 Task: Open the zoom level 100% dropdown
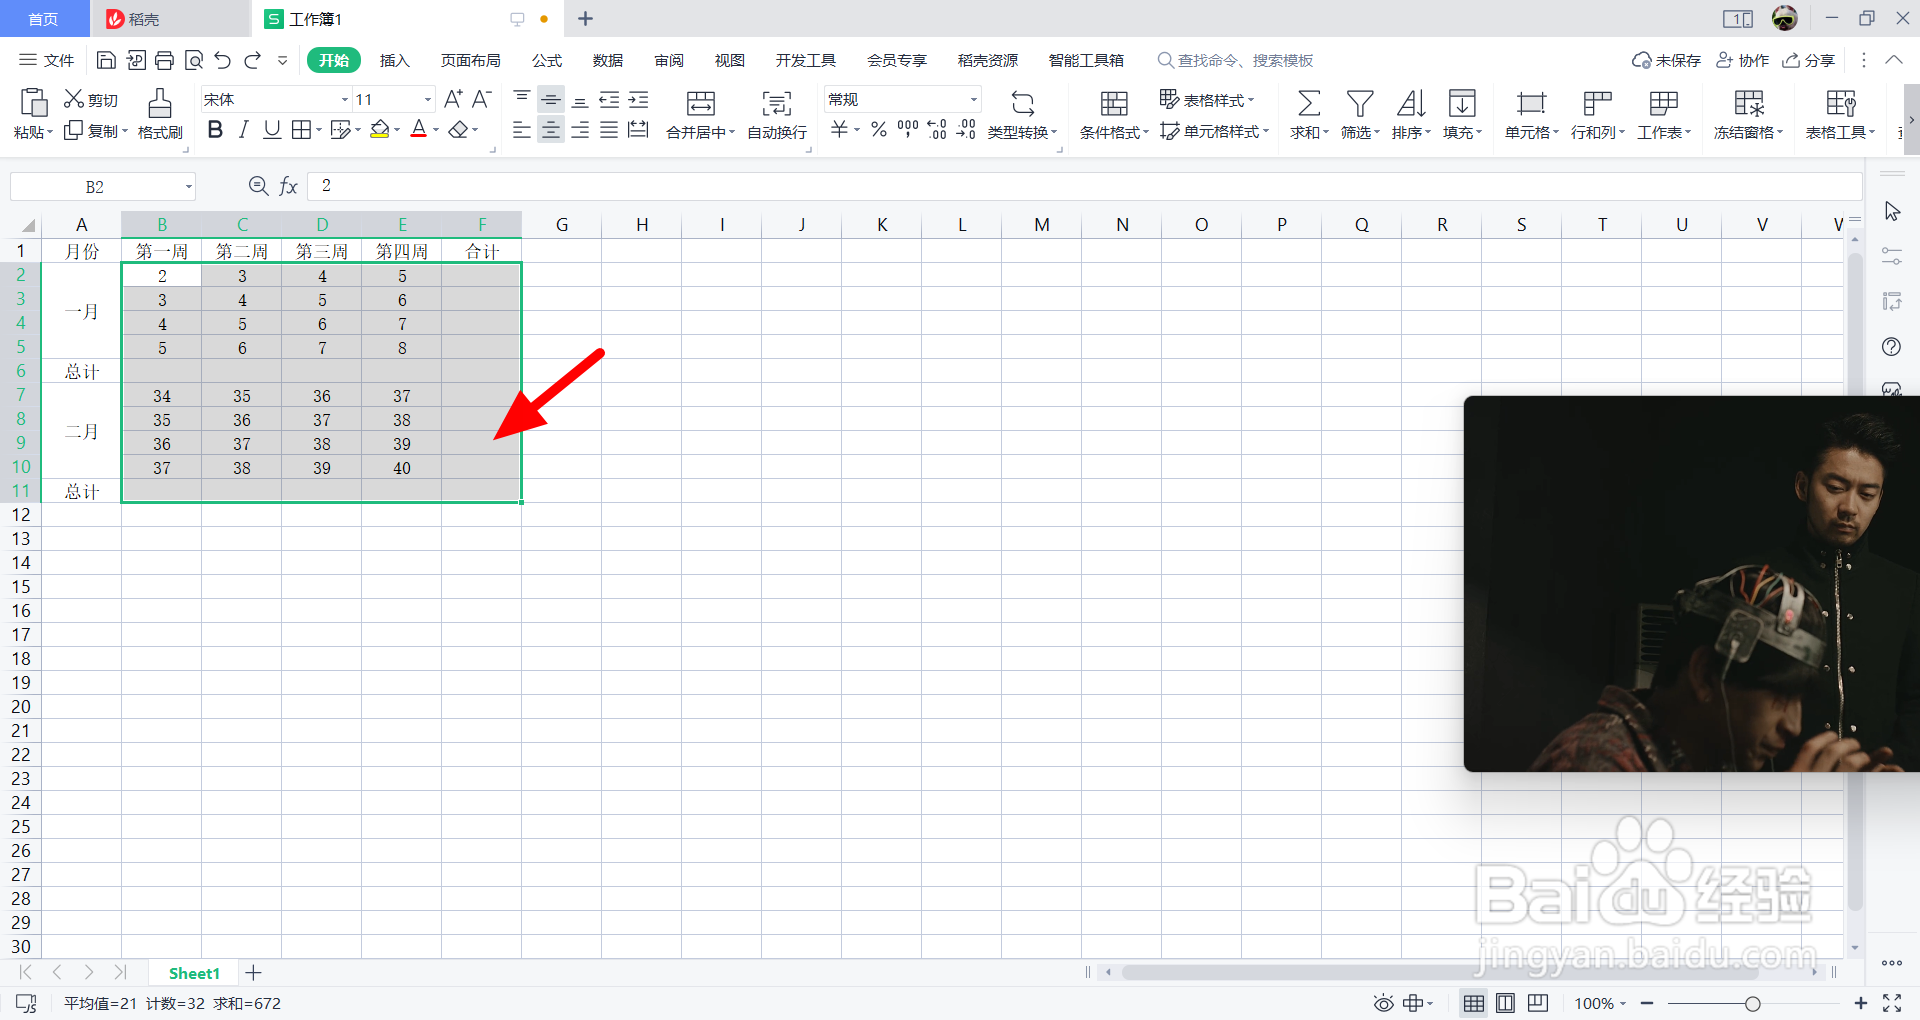1600,1003
